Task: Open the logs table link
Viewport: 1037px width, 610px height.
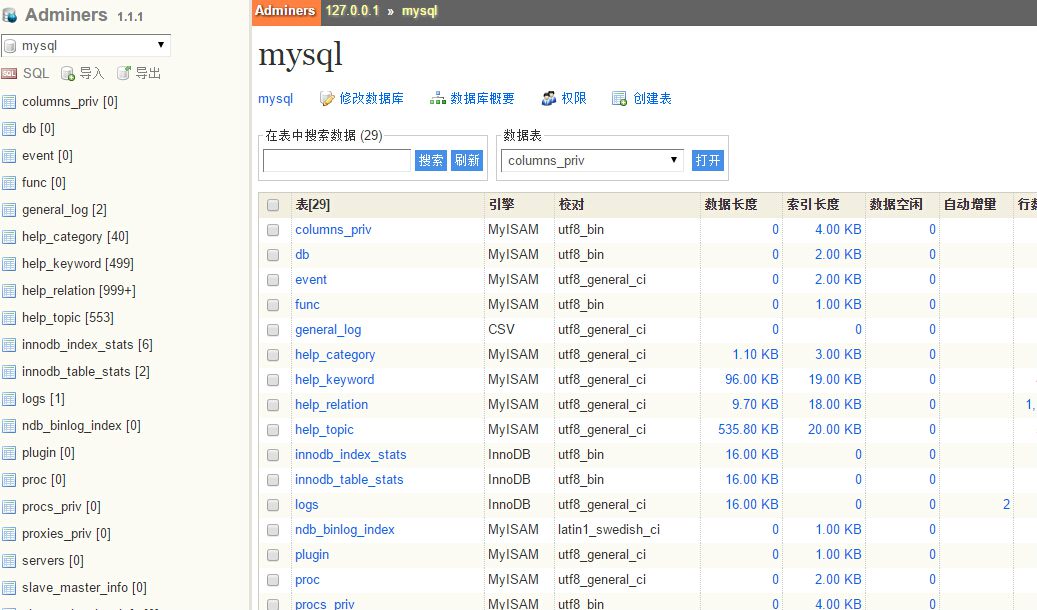Action: [x=306, y=505]
